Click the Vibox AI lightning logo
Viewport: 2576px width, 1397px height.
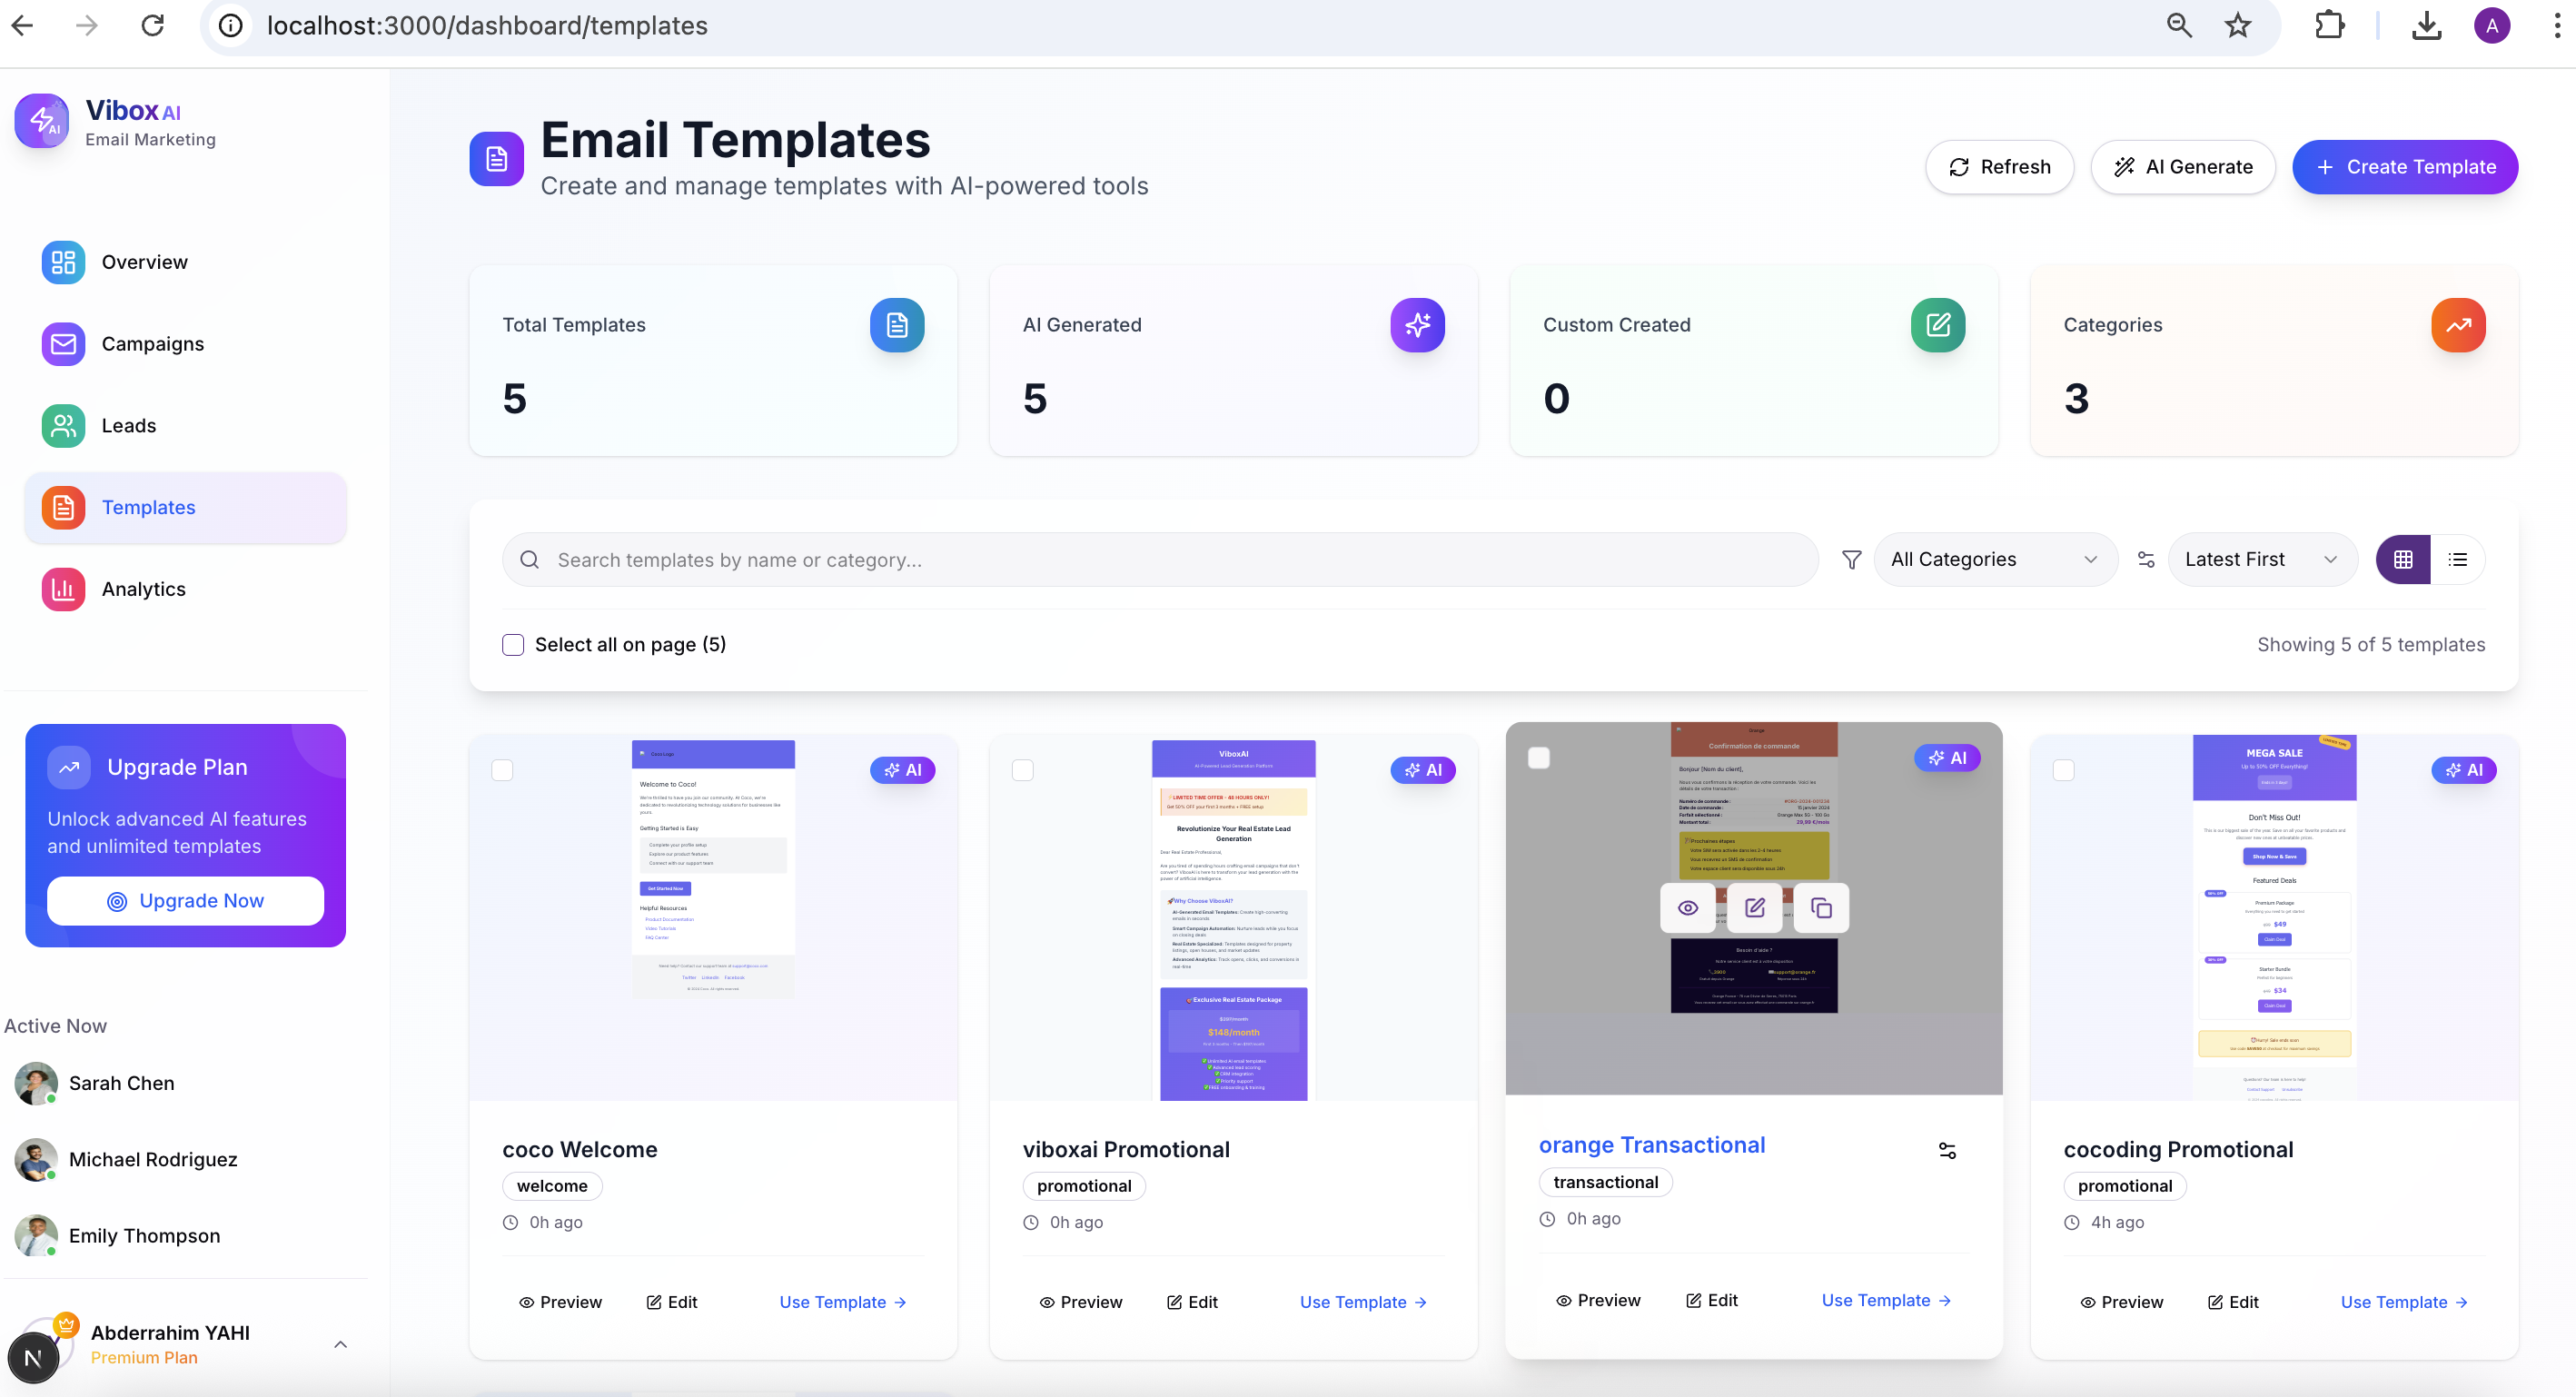point(42,121)
